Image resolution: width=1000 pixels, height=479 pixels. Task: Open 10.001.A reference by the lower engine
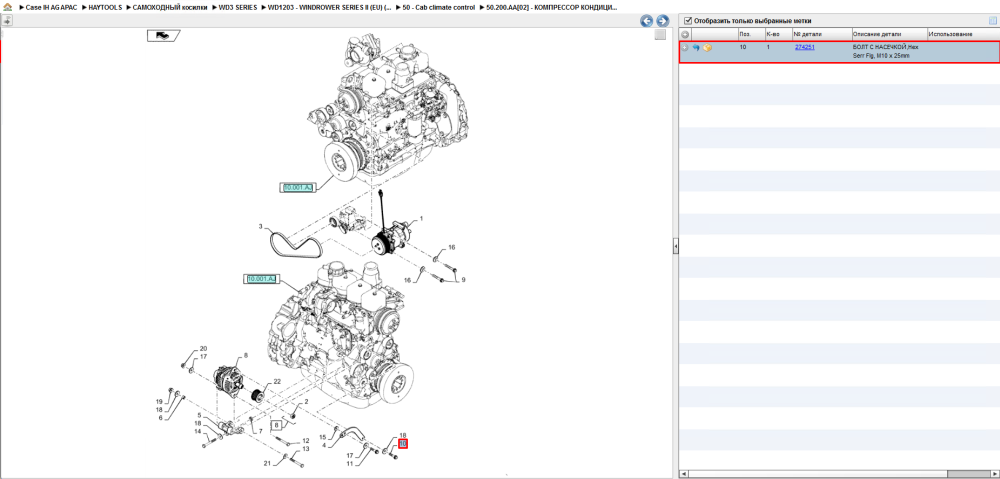pos(261,279)
